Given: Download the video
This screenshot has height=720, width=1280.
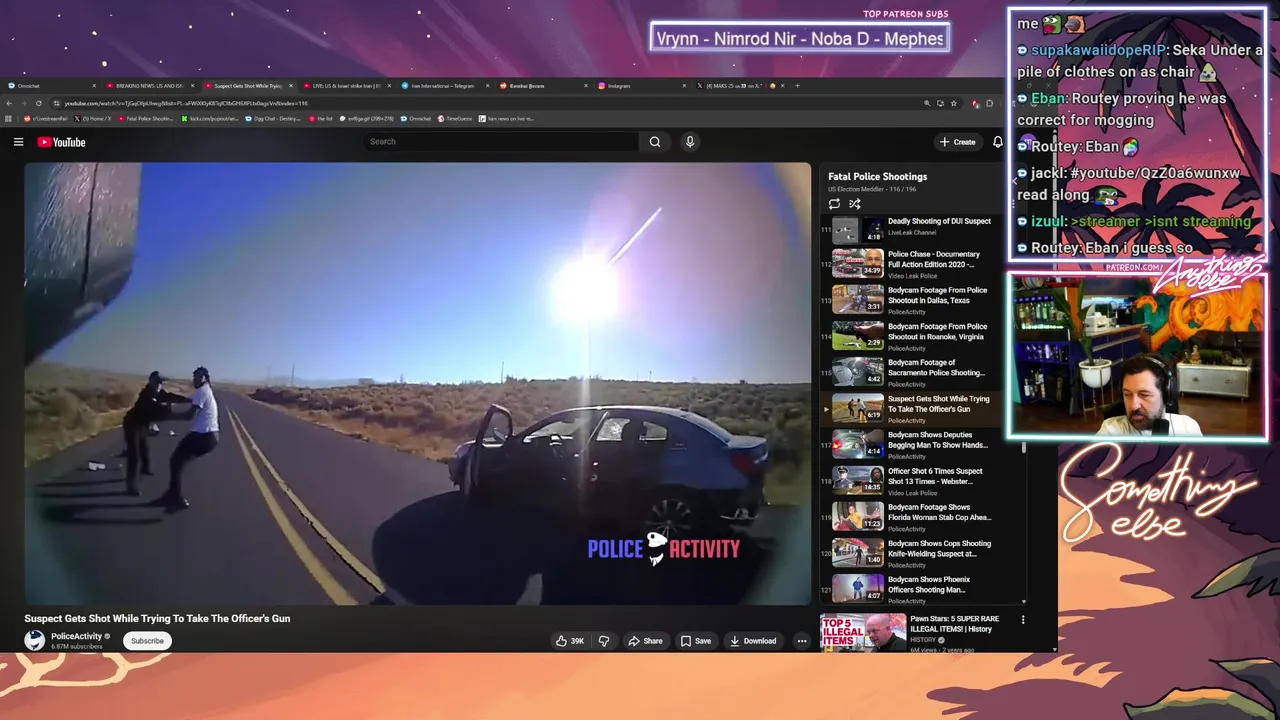Looking at the screenshot, I should (753, 641).
